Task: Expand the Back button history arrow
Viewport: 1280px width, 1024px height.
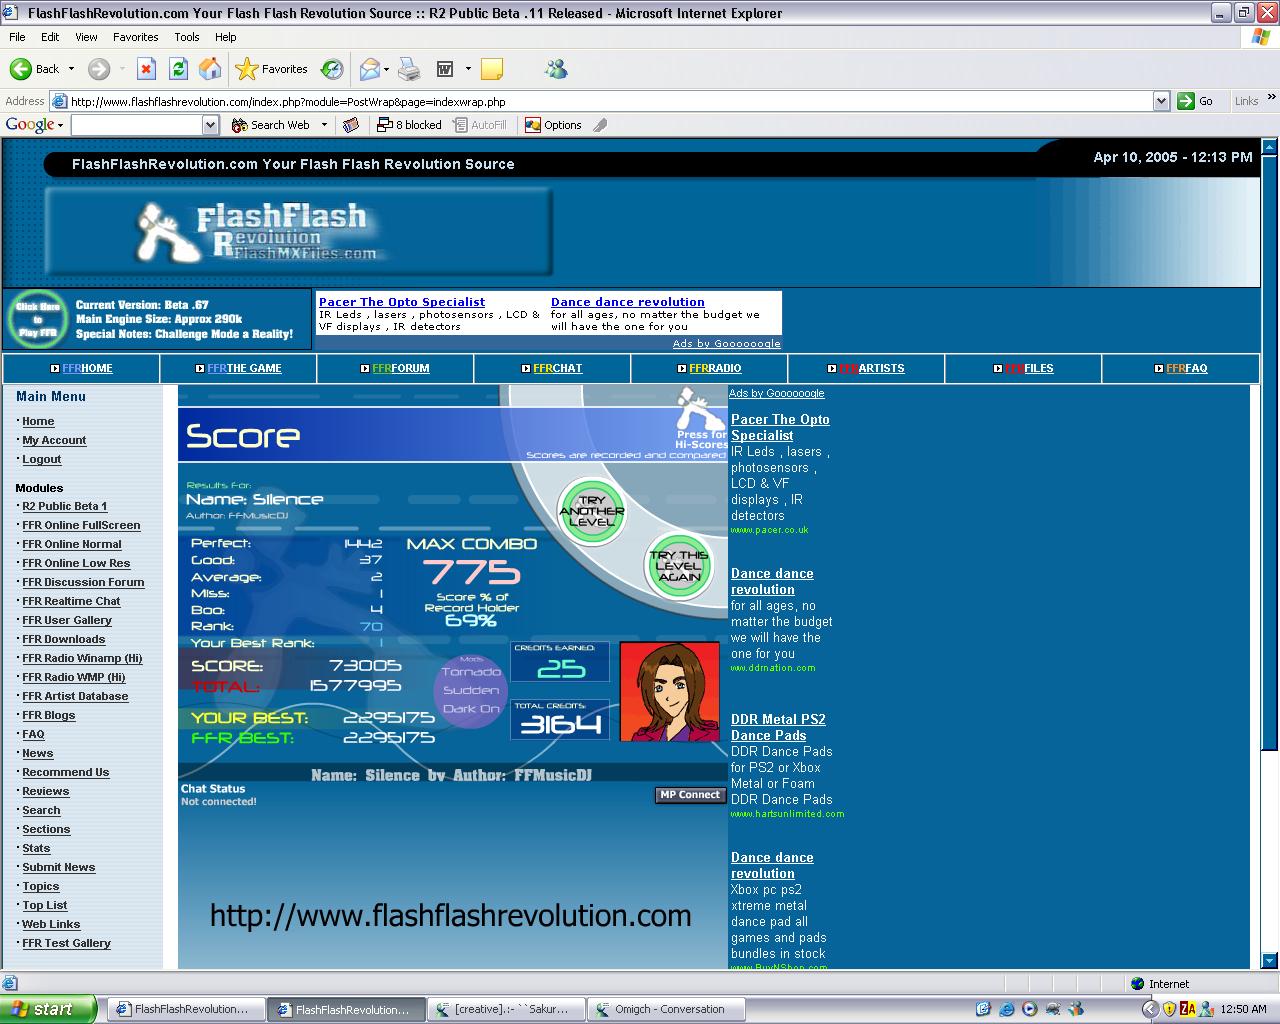Action: [71, 69]
